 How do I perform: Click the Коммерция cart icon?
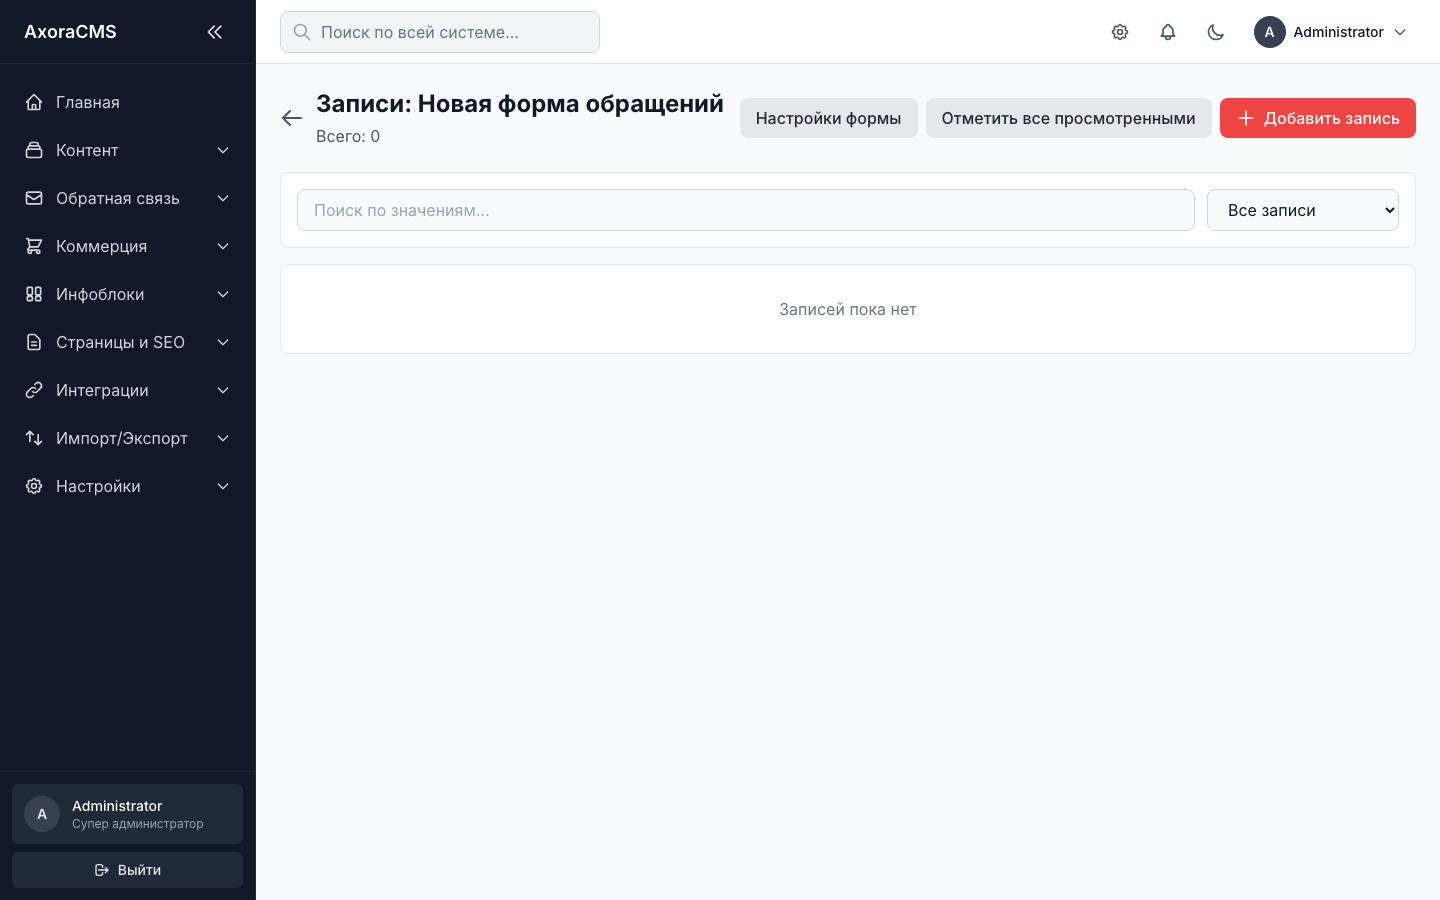click(34, 246)
